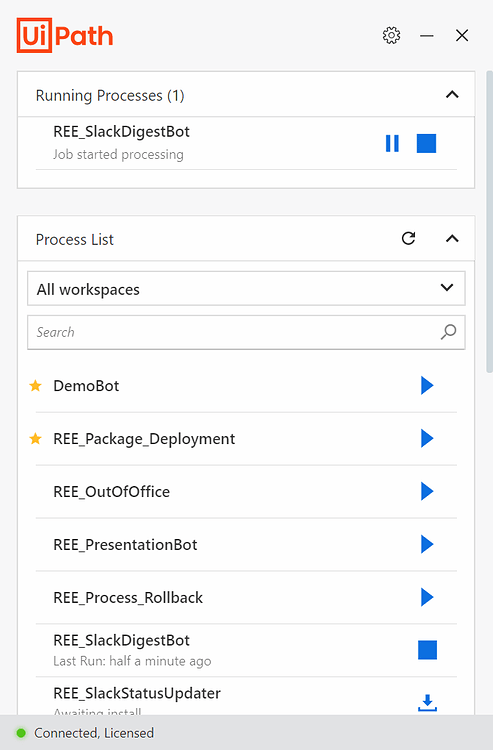Stop REE_SlackDigestBot in Running Processes
Image resolution: width=493 pixels, height=750 pixels.
pyautogui.click(x=426, y=143)
